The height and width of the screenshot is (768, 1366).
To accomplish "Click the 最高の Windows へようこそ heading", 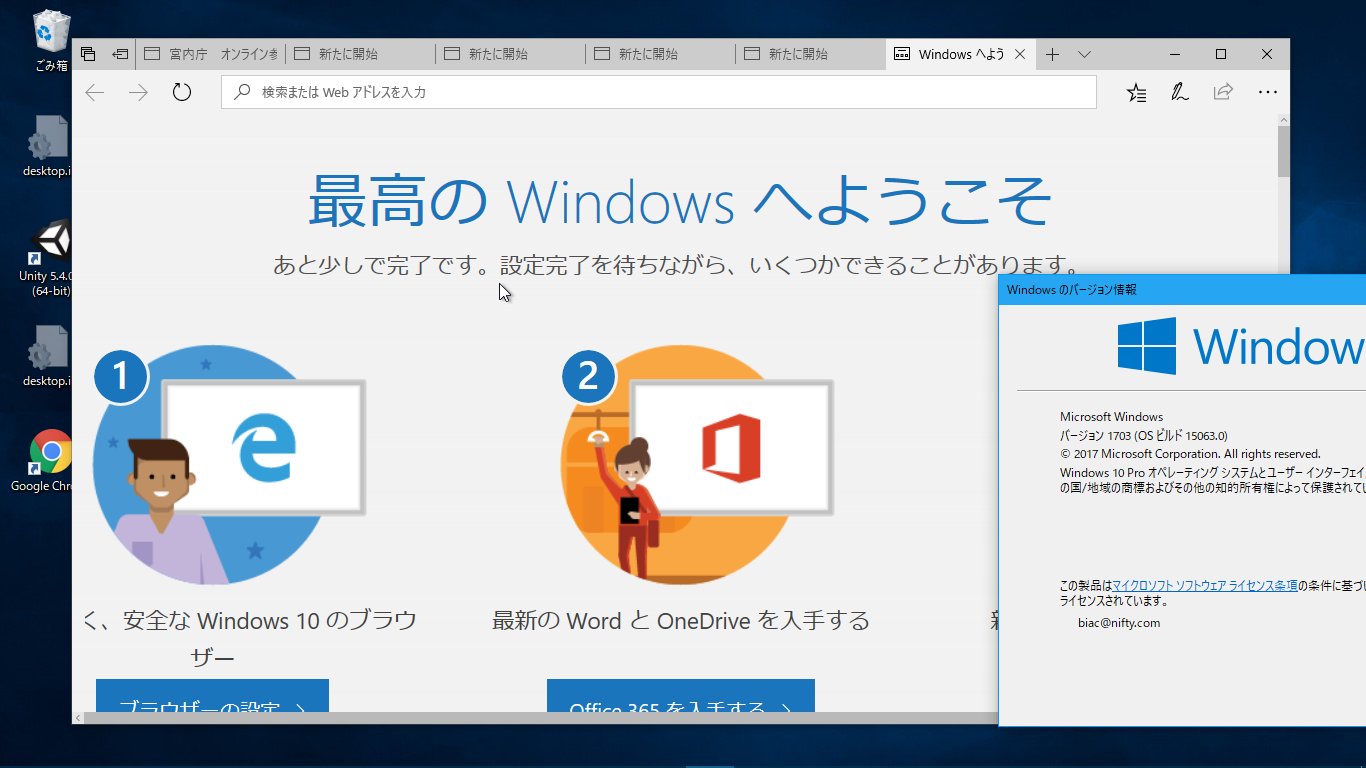I will pyautogui.click(x=679, y=200).
